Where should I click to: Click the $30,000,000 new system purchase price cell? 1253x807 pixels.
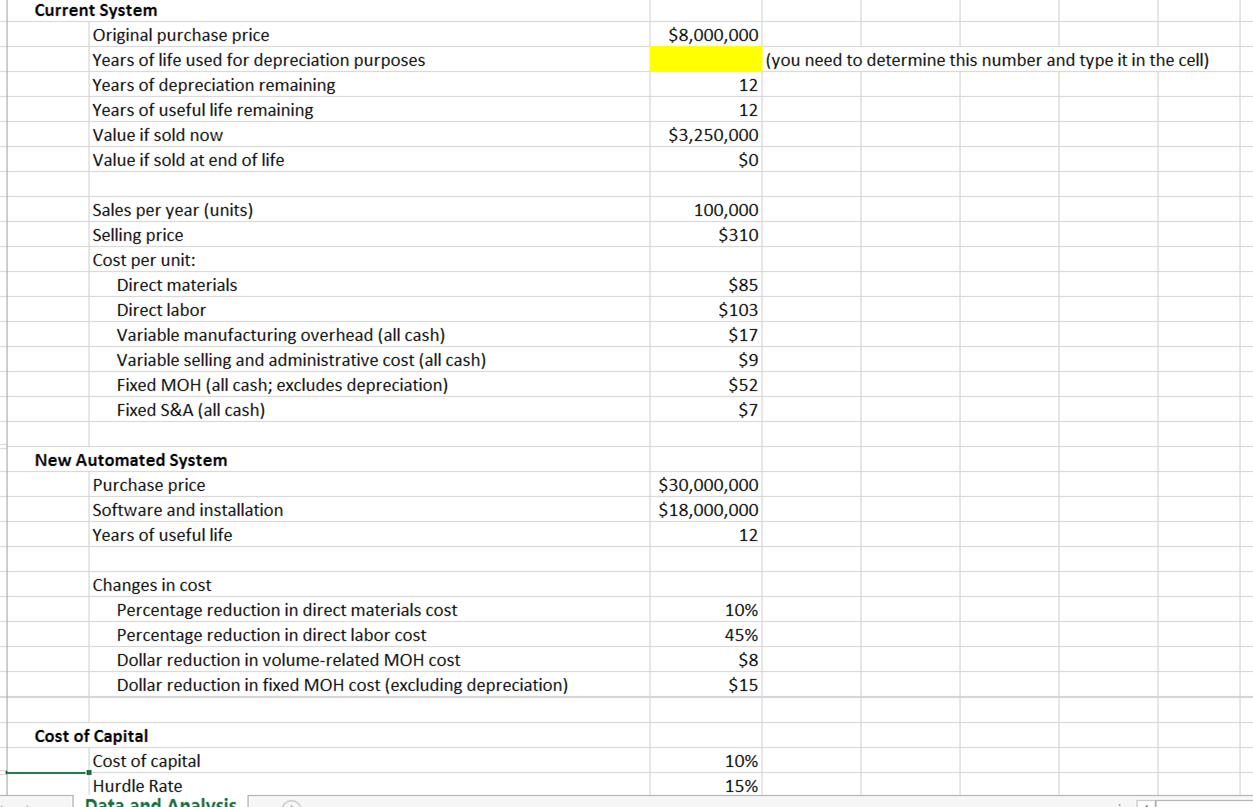click(705, 484)
